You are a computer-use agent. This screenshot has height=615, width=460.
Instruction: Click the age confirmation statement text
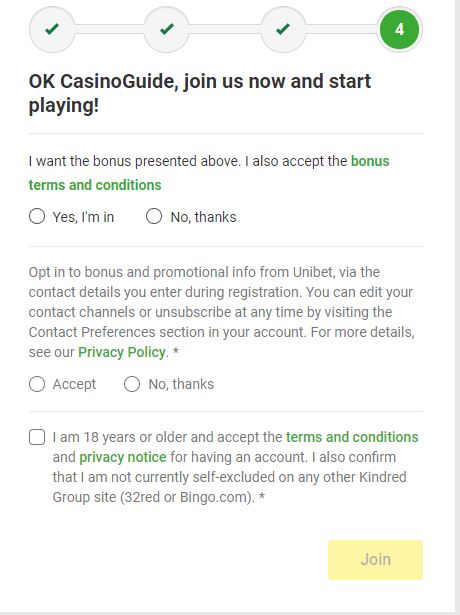[235, 467]
